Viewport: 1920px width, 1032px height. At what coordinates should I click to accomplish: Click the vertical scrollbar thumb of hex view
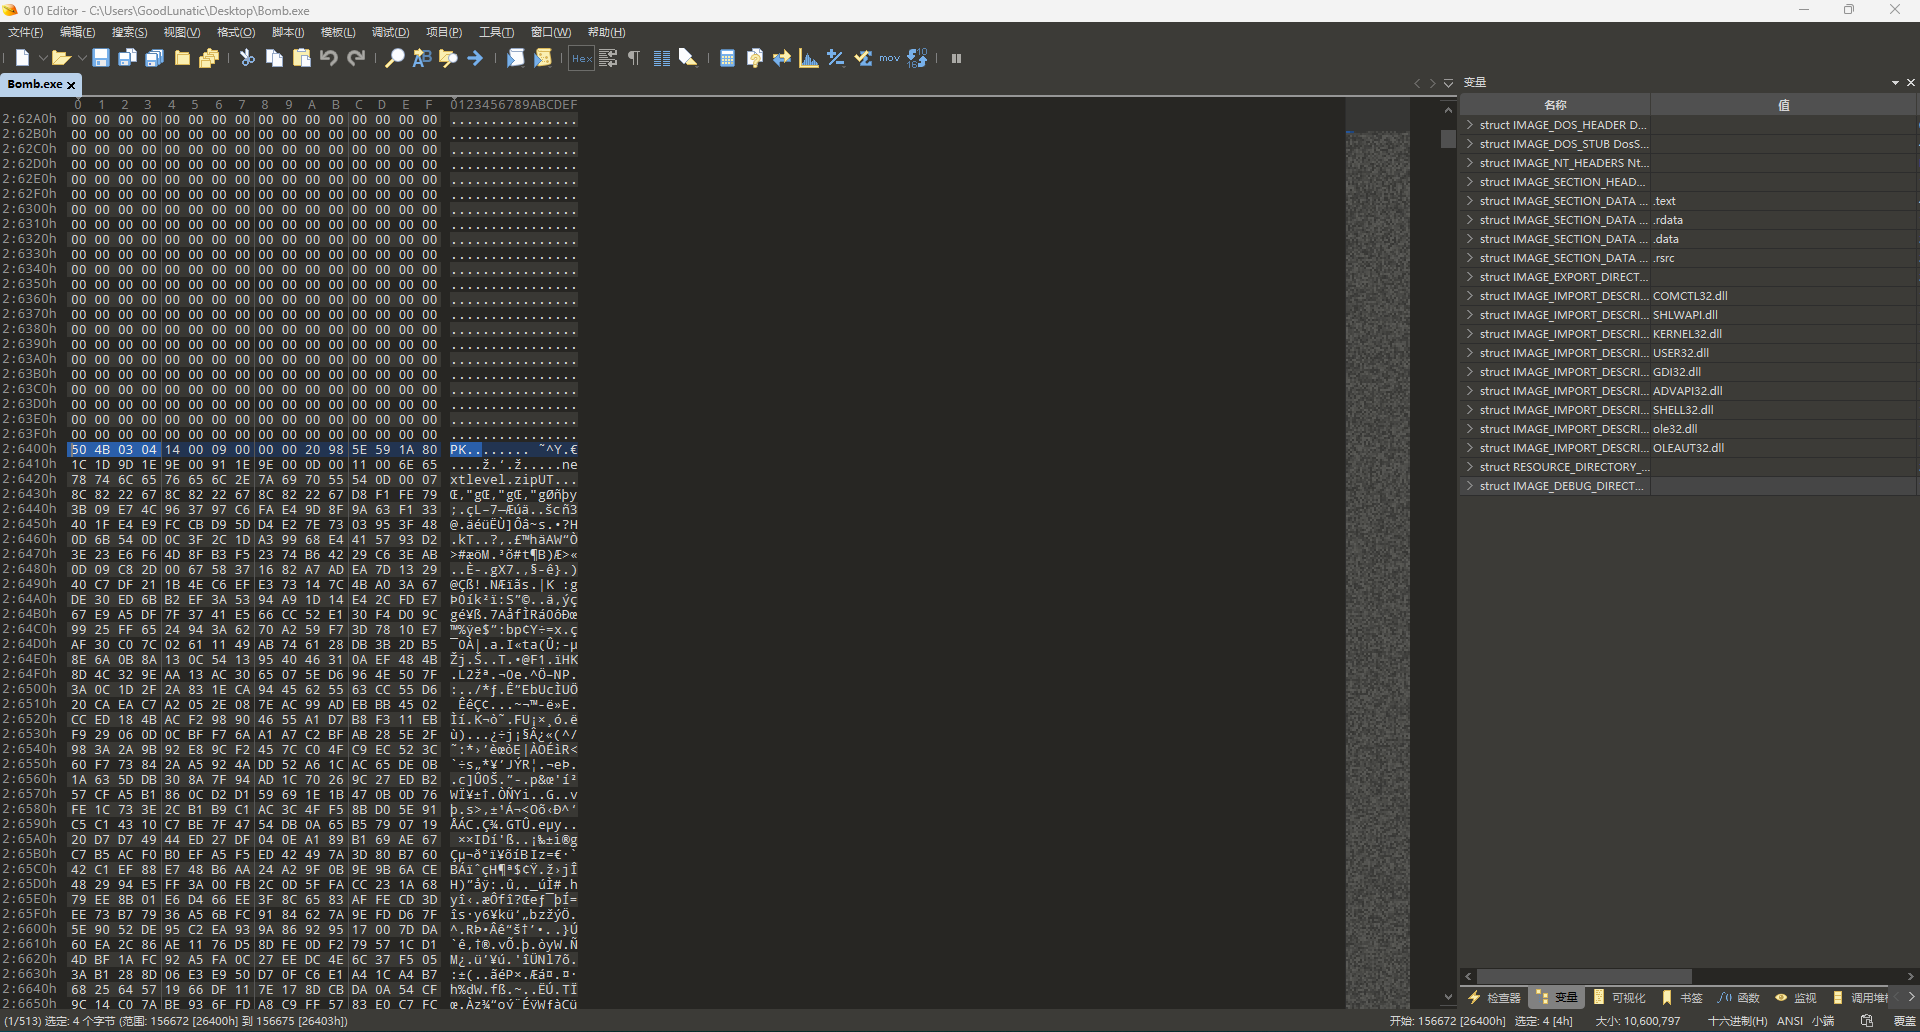point(1448,139)
